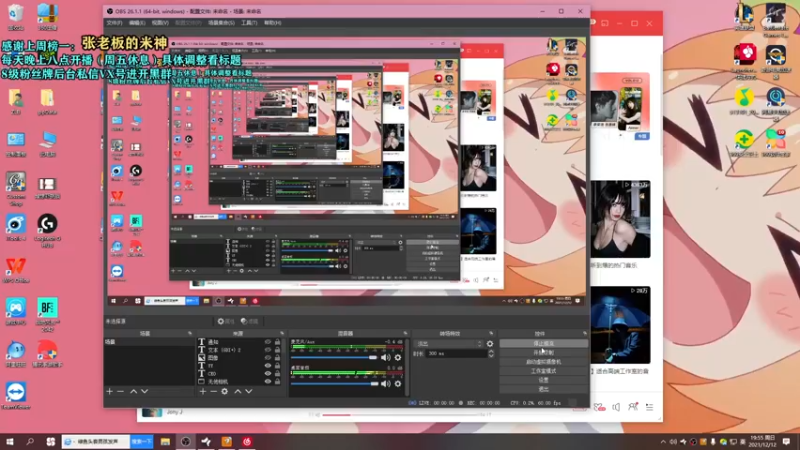Pop out the 混音器 dock panel icon
The image size is (800, 450).
[405, 333]
